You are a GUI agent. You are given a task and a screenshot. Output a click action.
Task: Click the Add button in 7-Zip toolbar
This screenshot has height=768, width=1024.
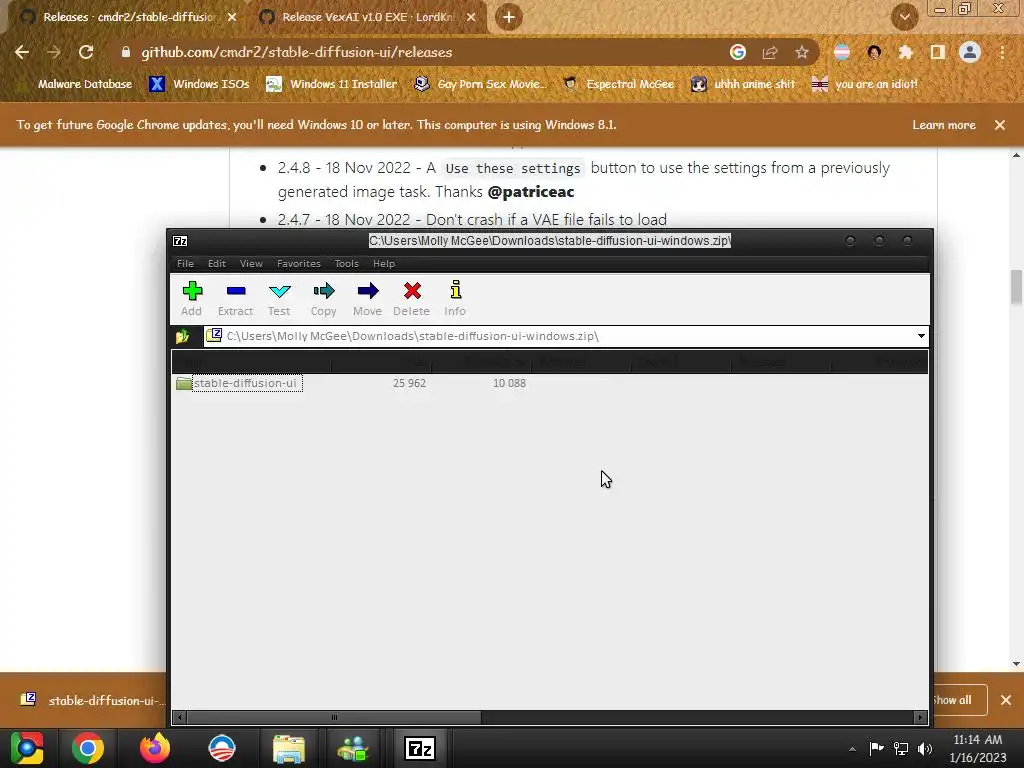(192, 298)
